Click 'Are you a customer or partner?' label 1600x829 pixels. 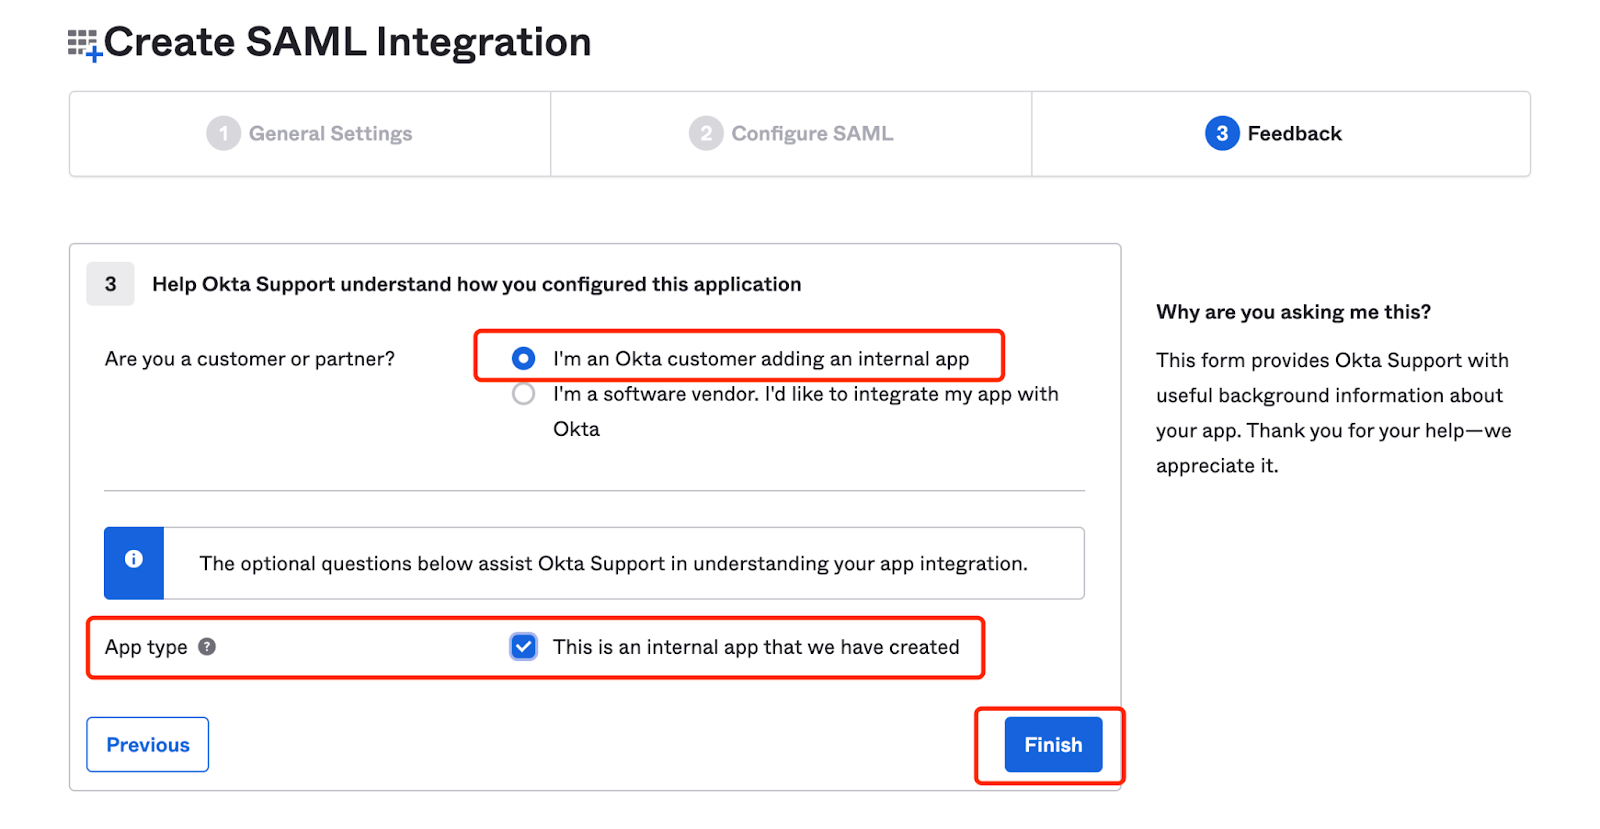250,359
